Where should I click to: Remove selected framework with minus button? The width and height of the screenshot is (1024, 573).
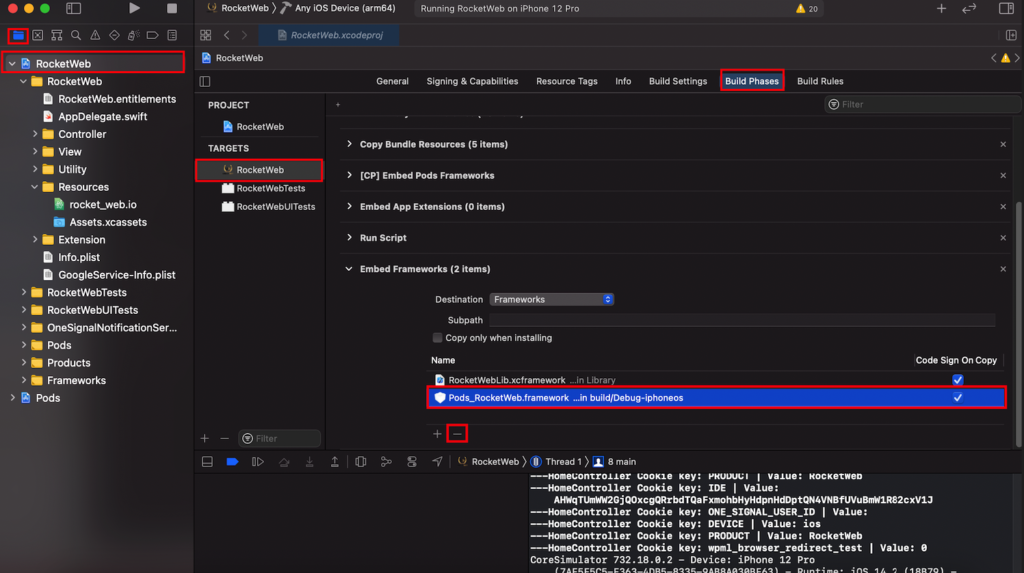(x=457, y=434)
